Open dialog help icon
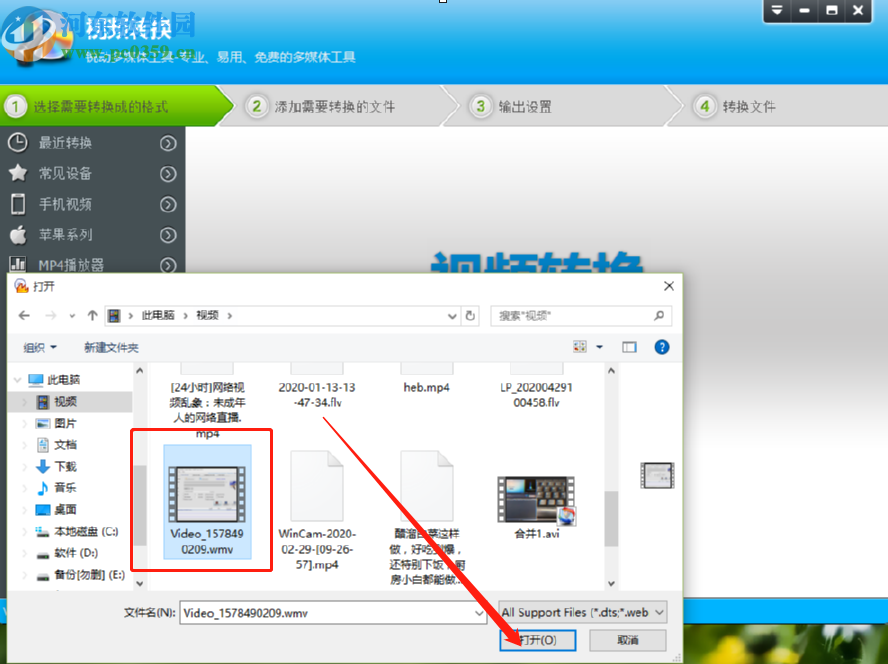Viewport: 888px width, 664px height. [661, 347]
